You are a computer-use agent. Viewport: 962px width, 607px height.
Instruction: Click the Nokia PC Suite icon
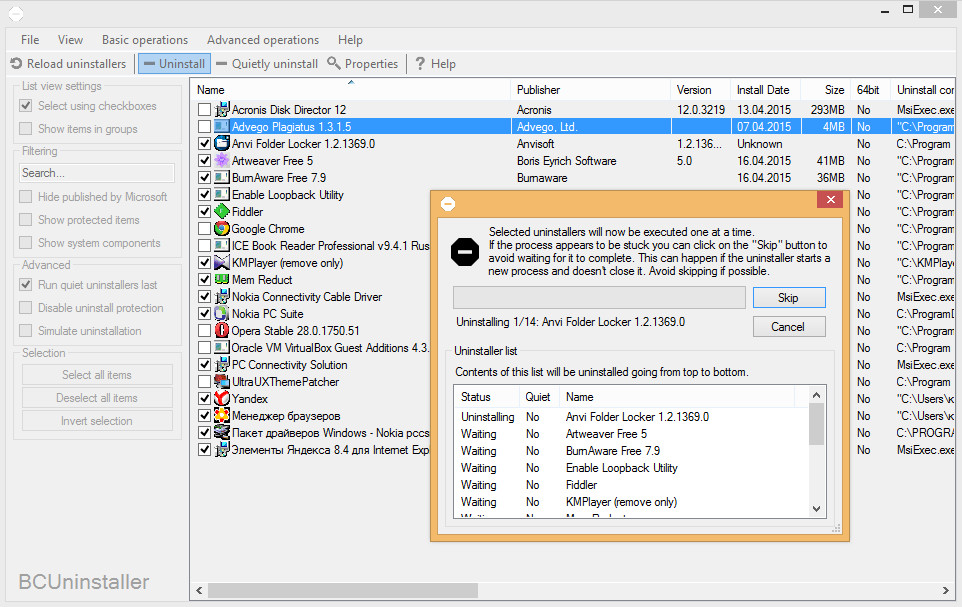tap(221, 314)
